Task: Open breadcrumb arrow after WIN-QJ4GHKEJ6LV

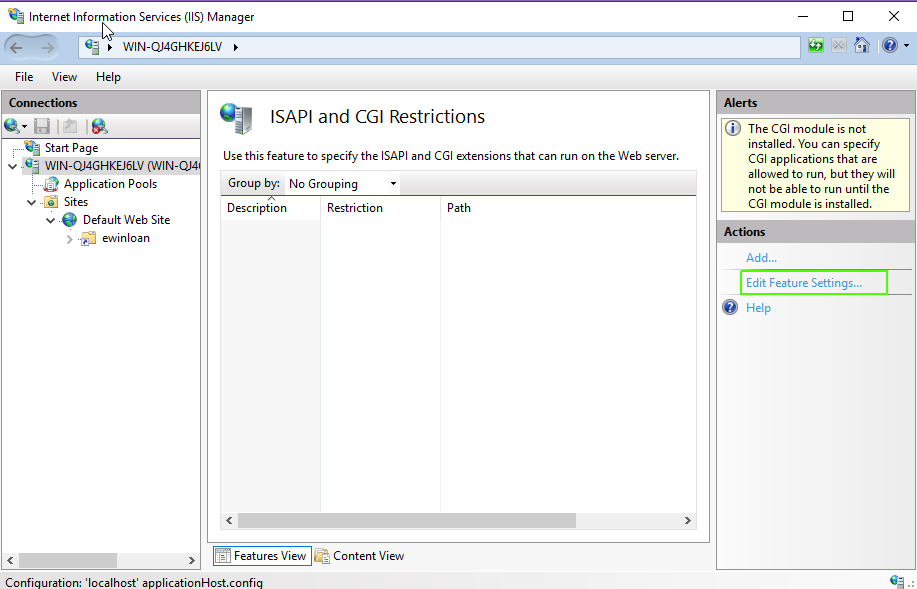Action: pyautogui.click(x=236, y=47)
